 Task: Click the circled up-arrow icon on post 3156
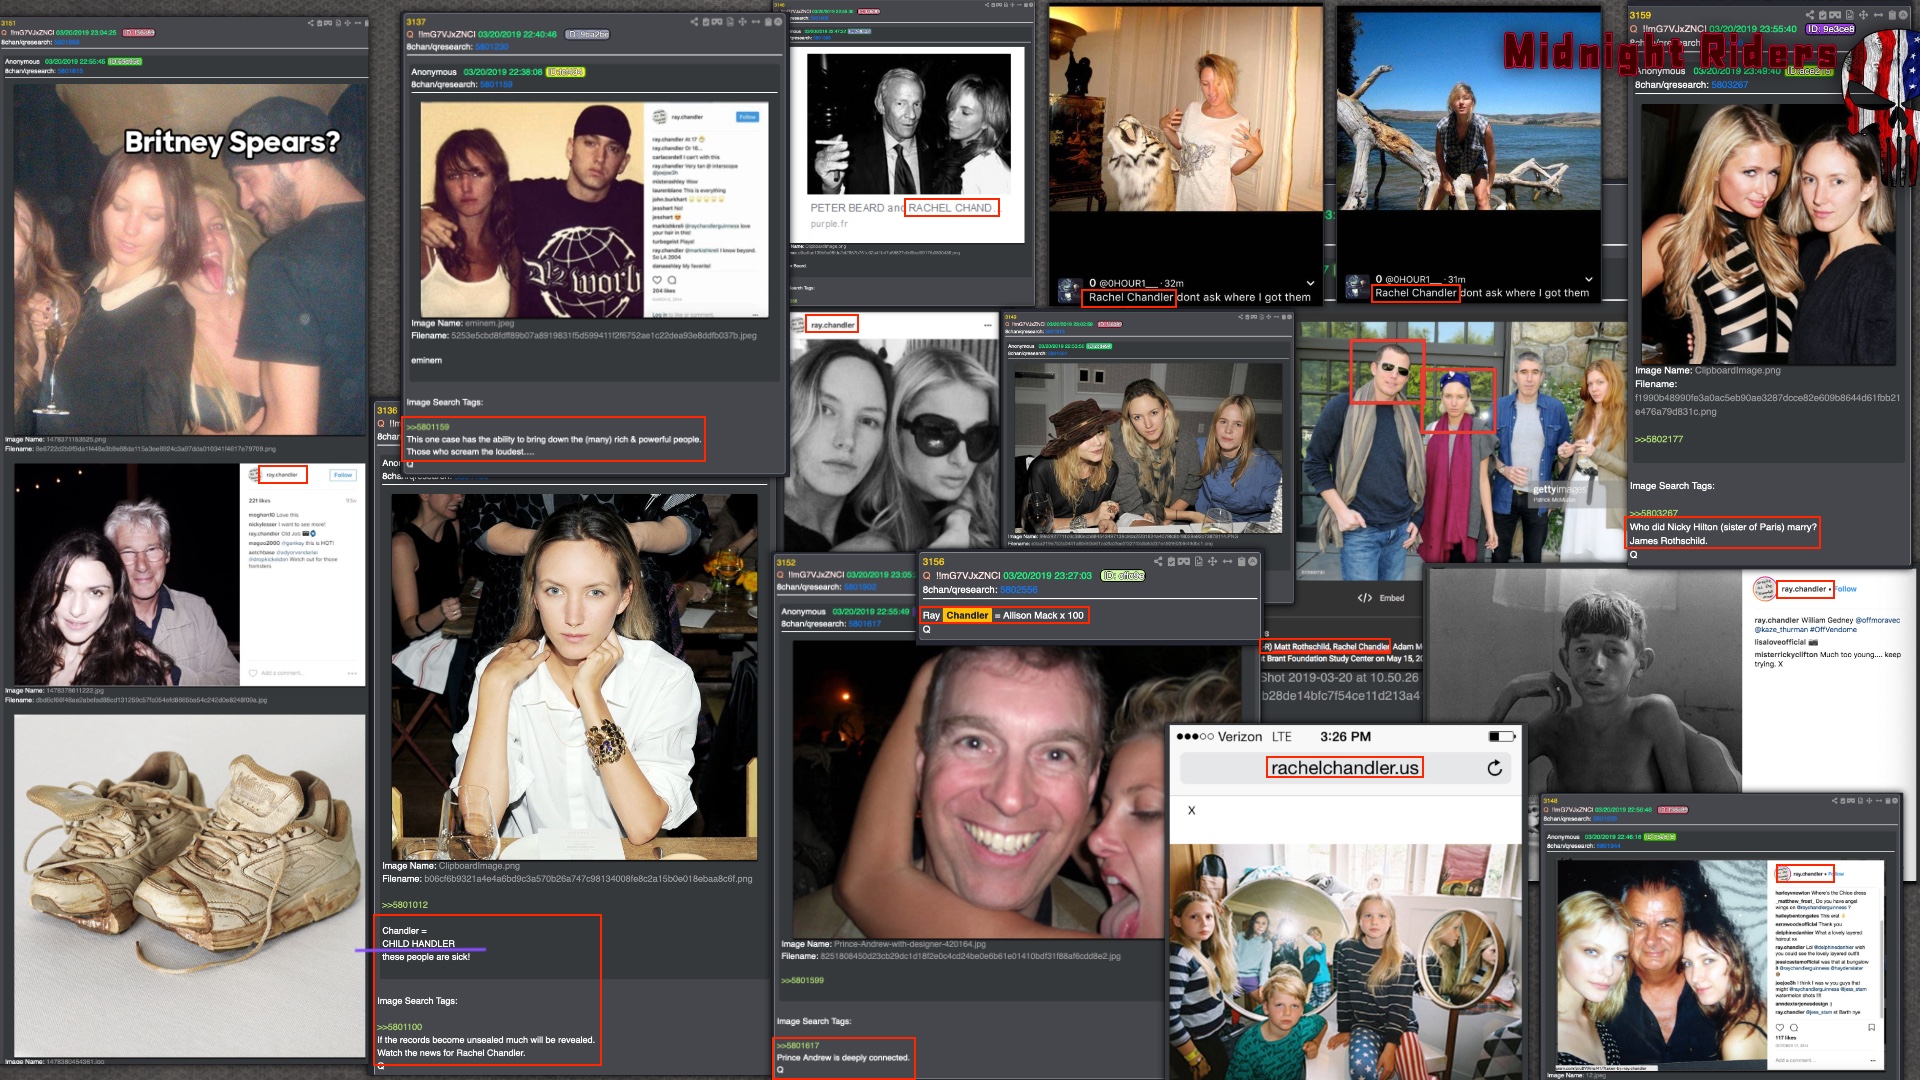(x=1253, y=561)
